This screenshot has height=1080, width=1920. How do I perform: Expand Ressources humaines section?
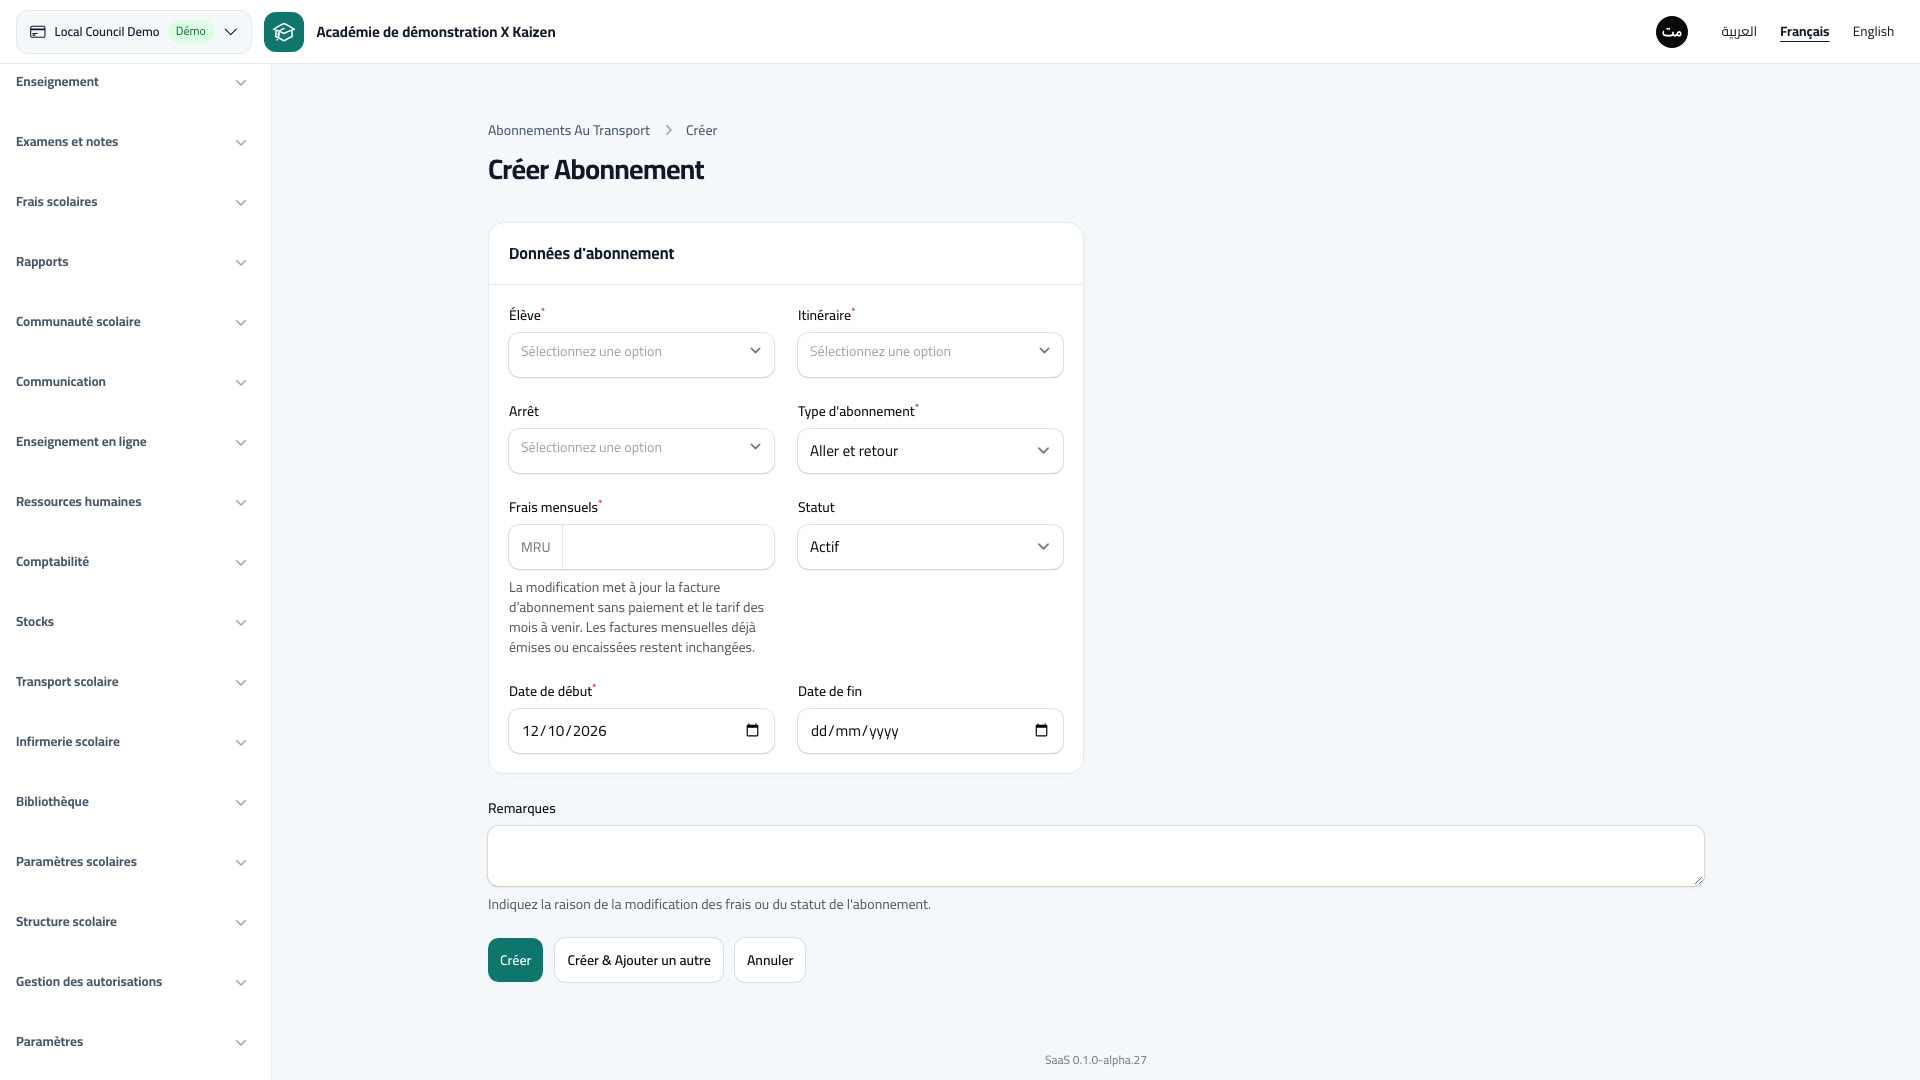131,502
